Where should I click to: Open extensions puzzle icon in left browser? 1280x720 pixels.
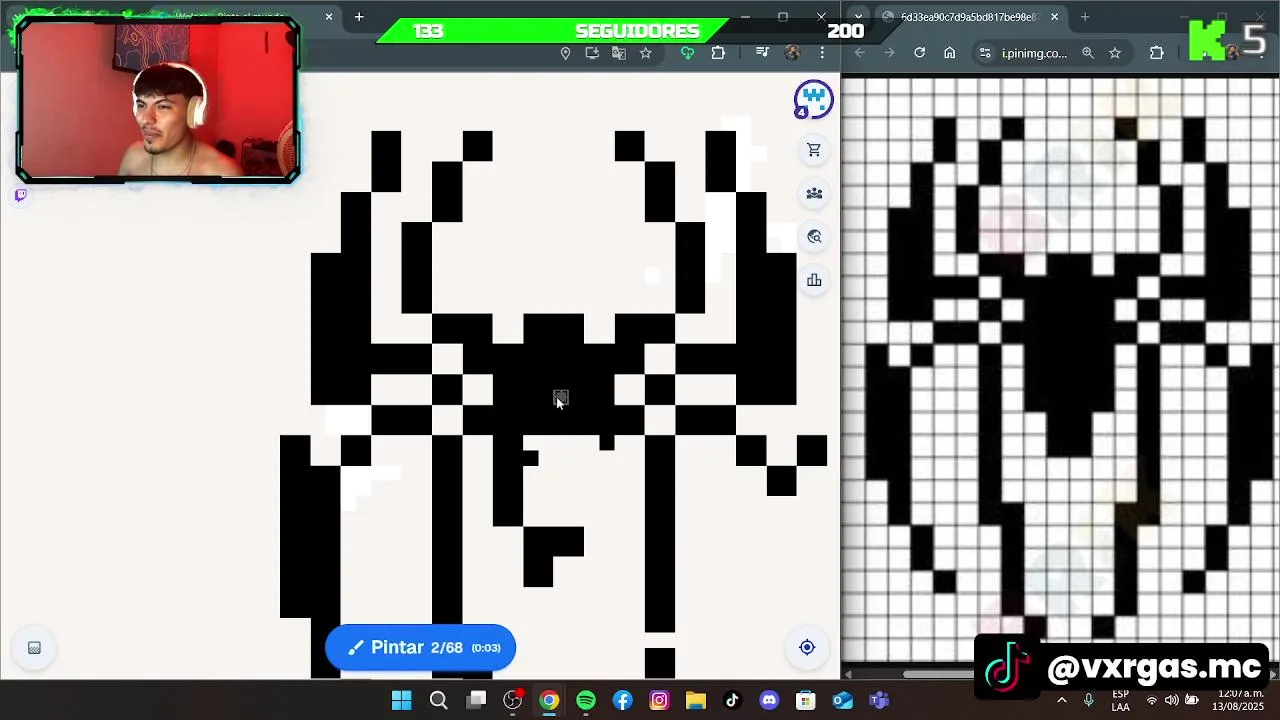pyautogui.click(x=718, y=53)
